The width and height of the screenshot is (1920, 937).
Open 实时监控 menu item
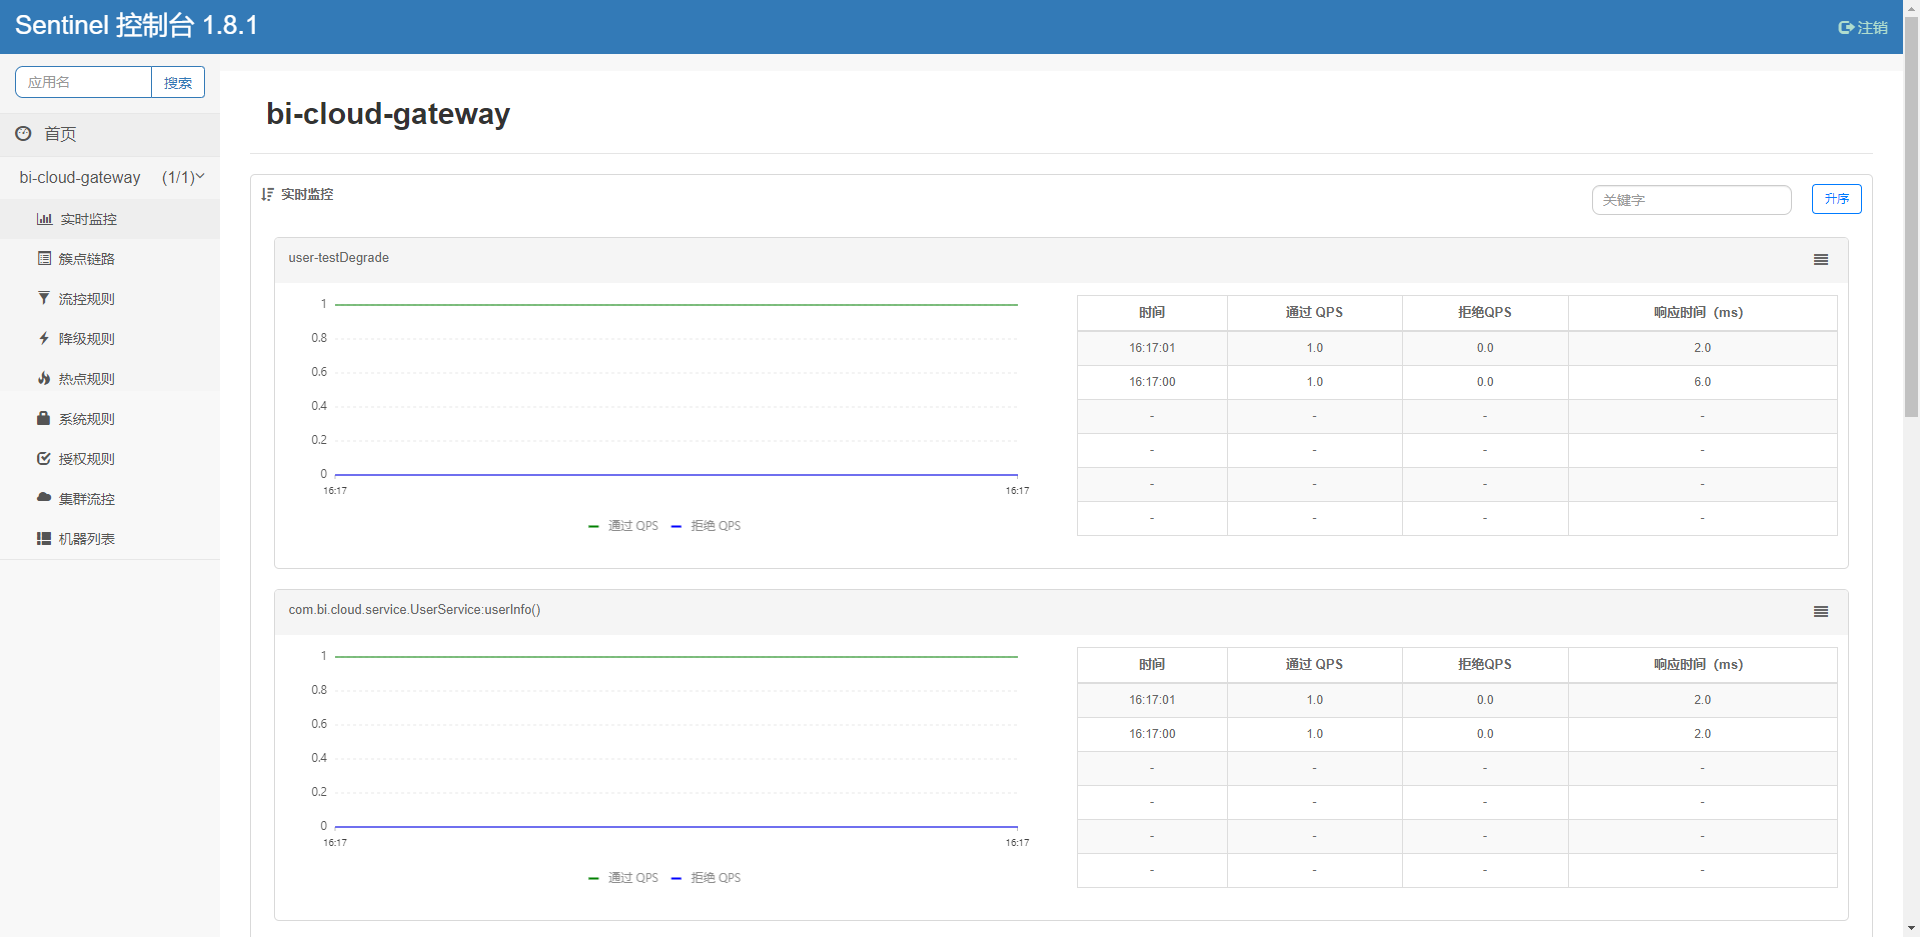click(110, 219)
